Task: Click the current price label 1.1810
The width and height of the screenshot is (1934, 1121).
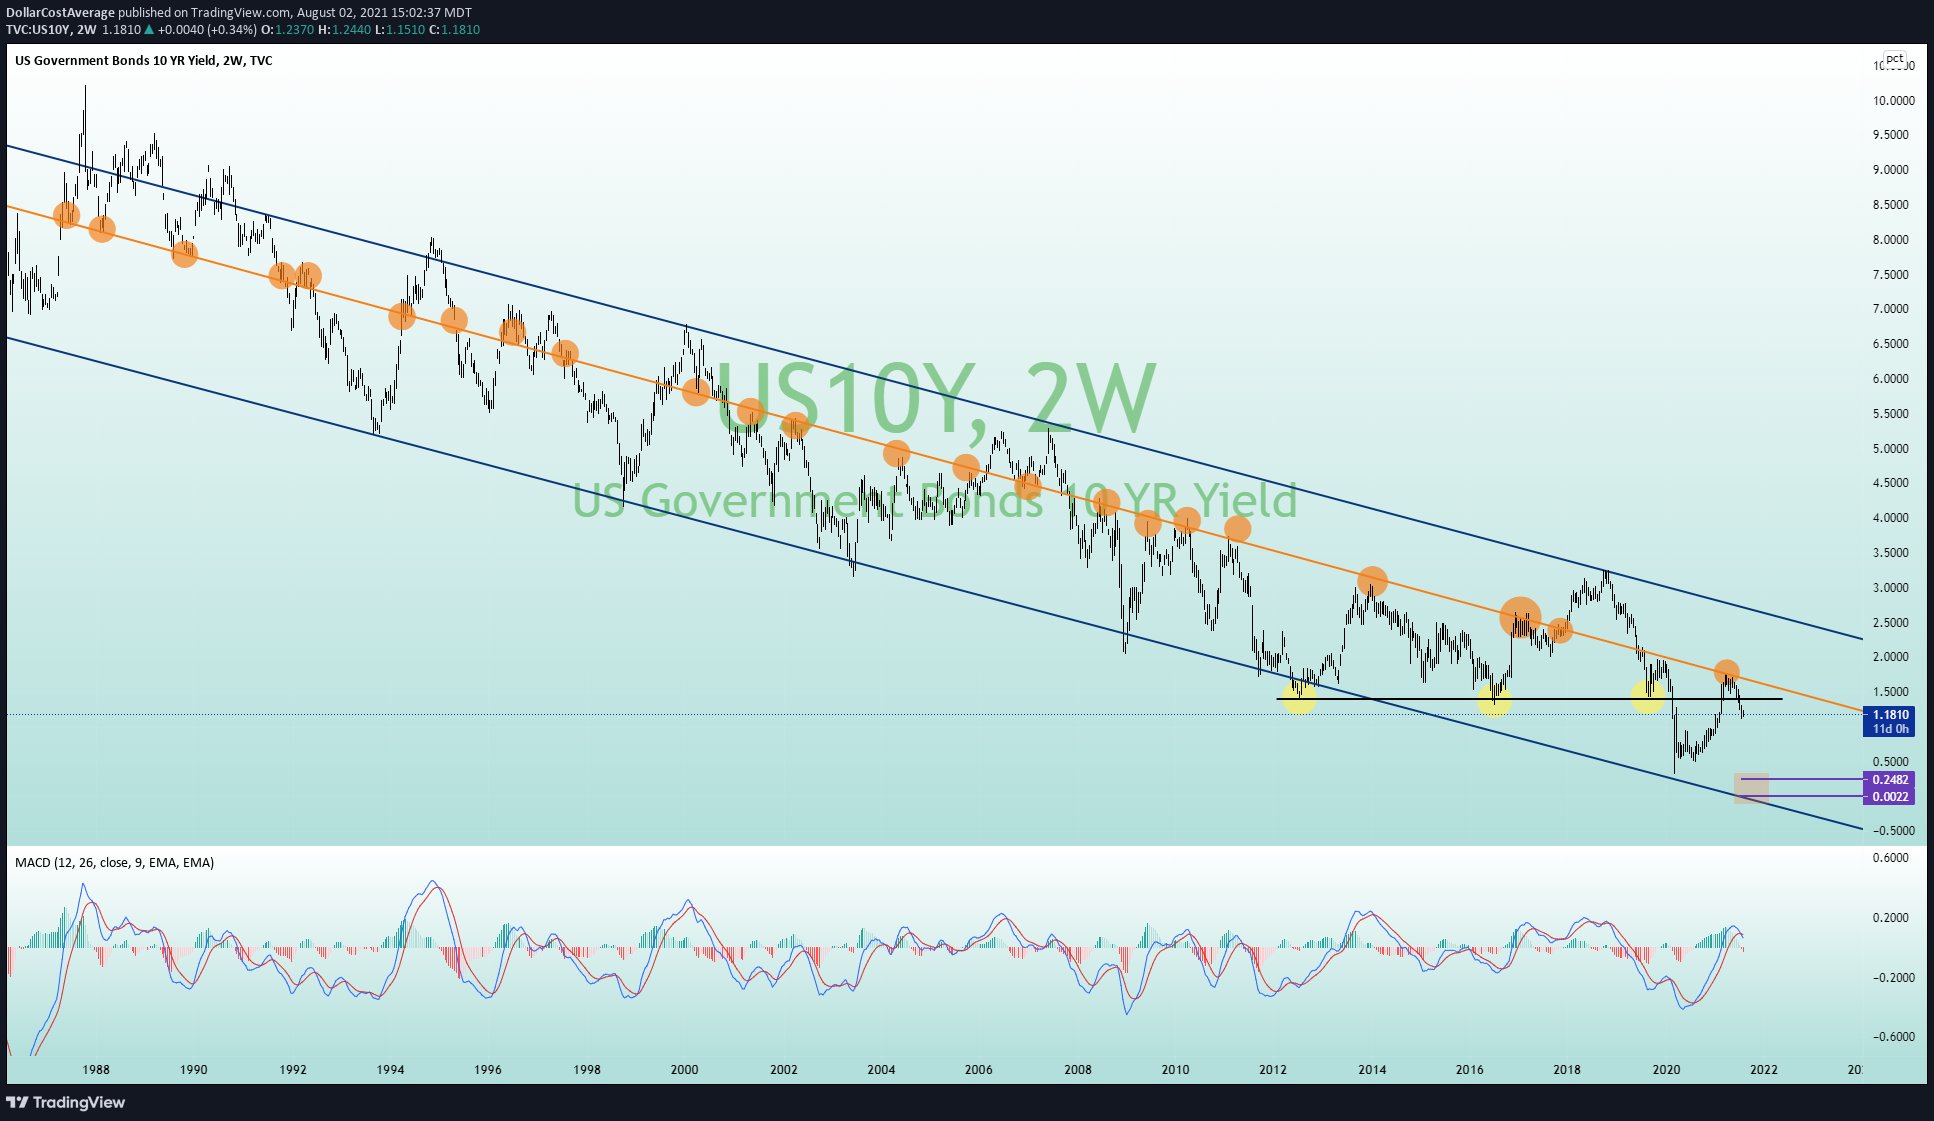Action: point(1890,715)
